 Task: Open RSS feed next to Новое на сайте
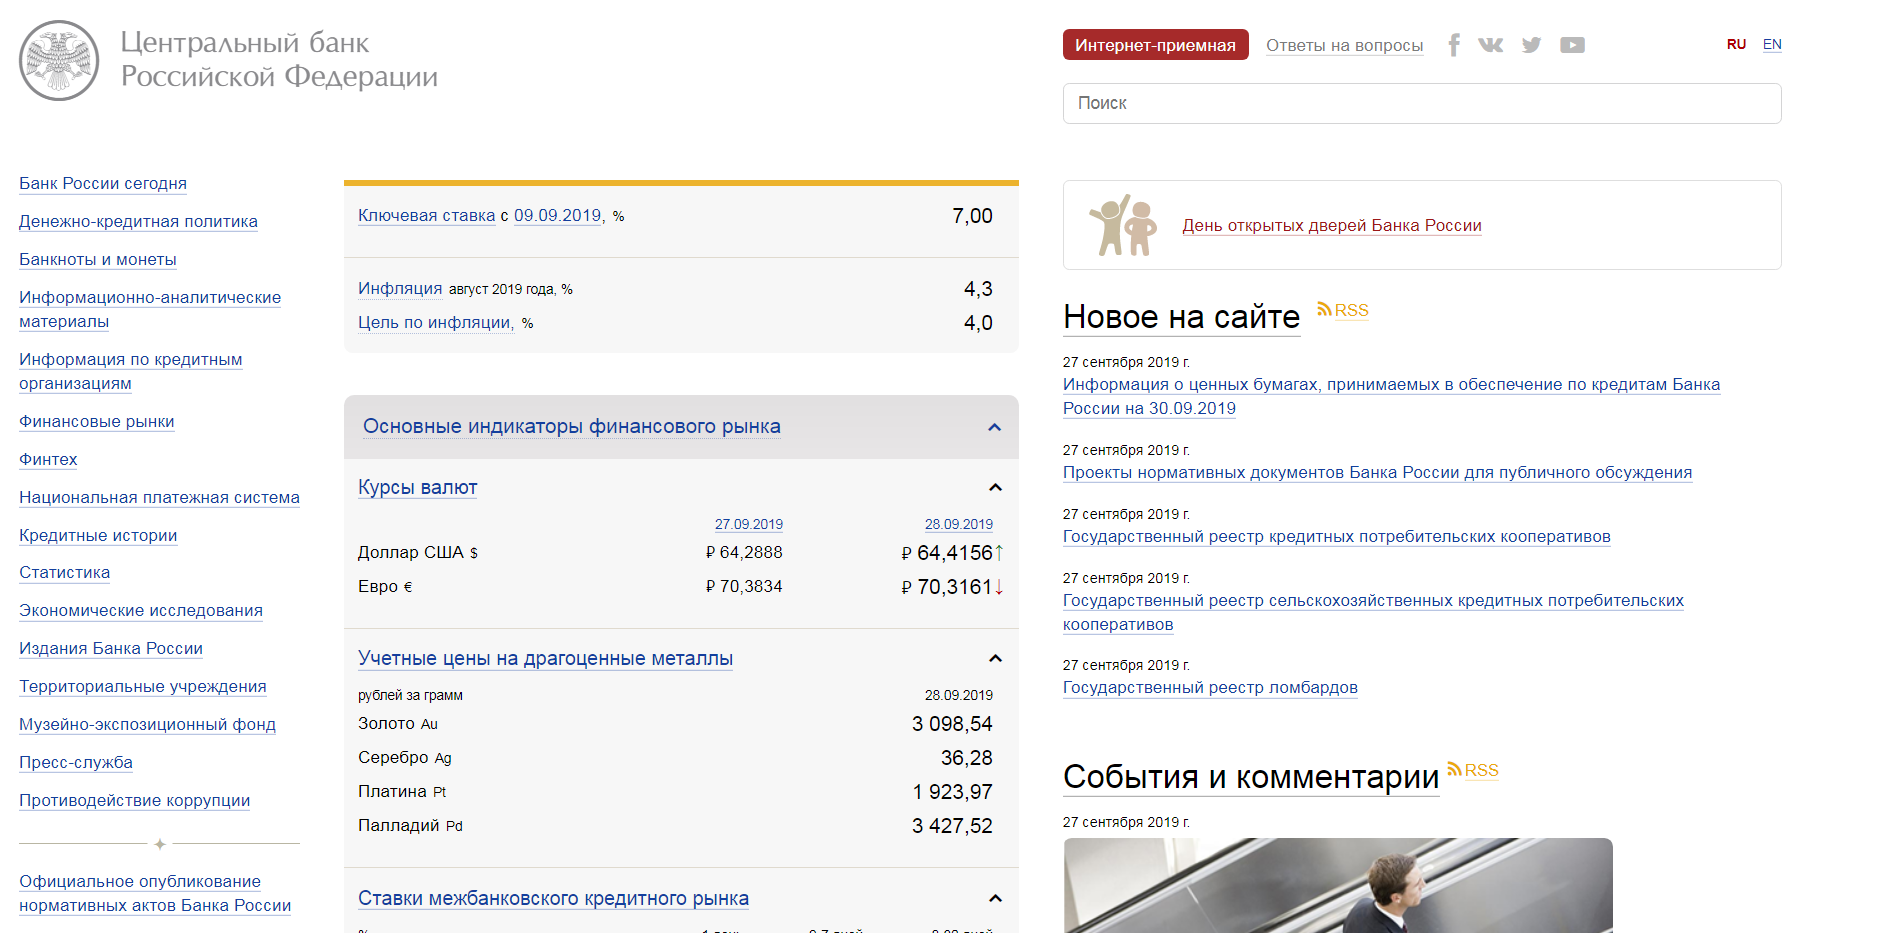click(1343, 310)
